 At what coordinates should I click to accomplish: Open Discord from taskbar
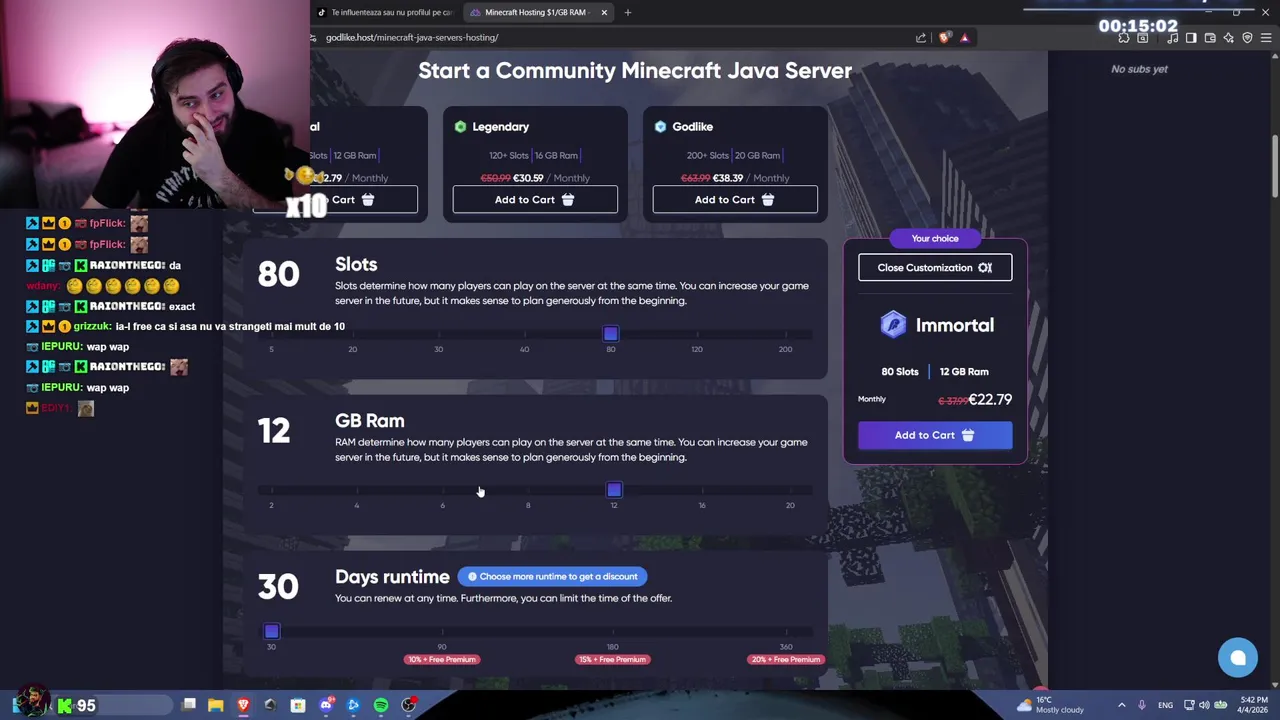(x=326, y=705)
